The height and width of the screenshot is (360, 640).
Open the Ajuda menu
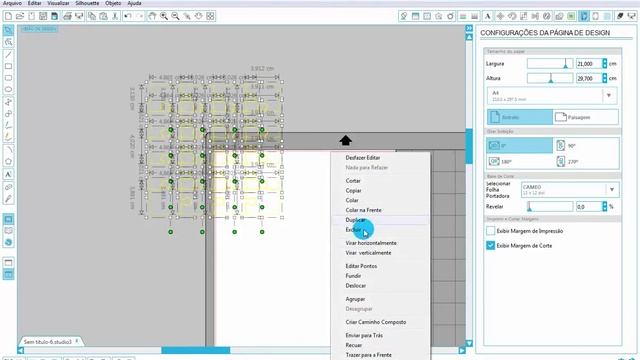tap(134, 3)
